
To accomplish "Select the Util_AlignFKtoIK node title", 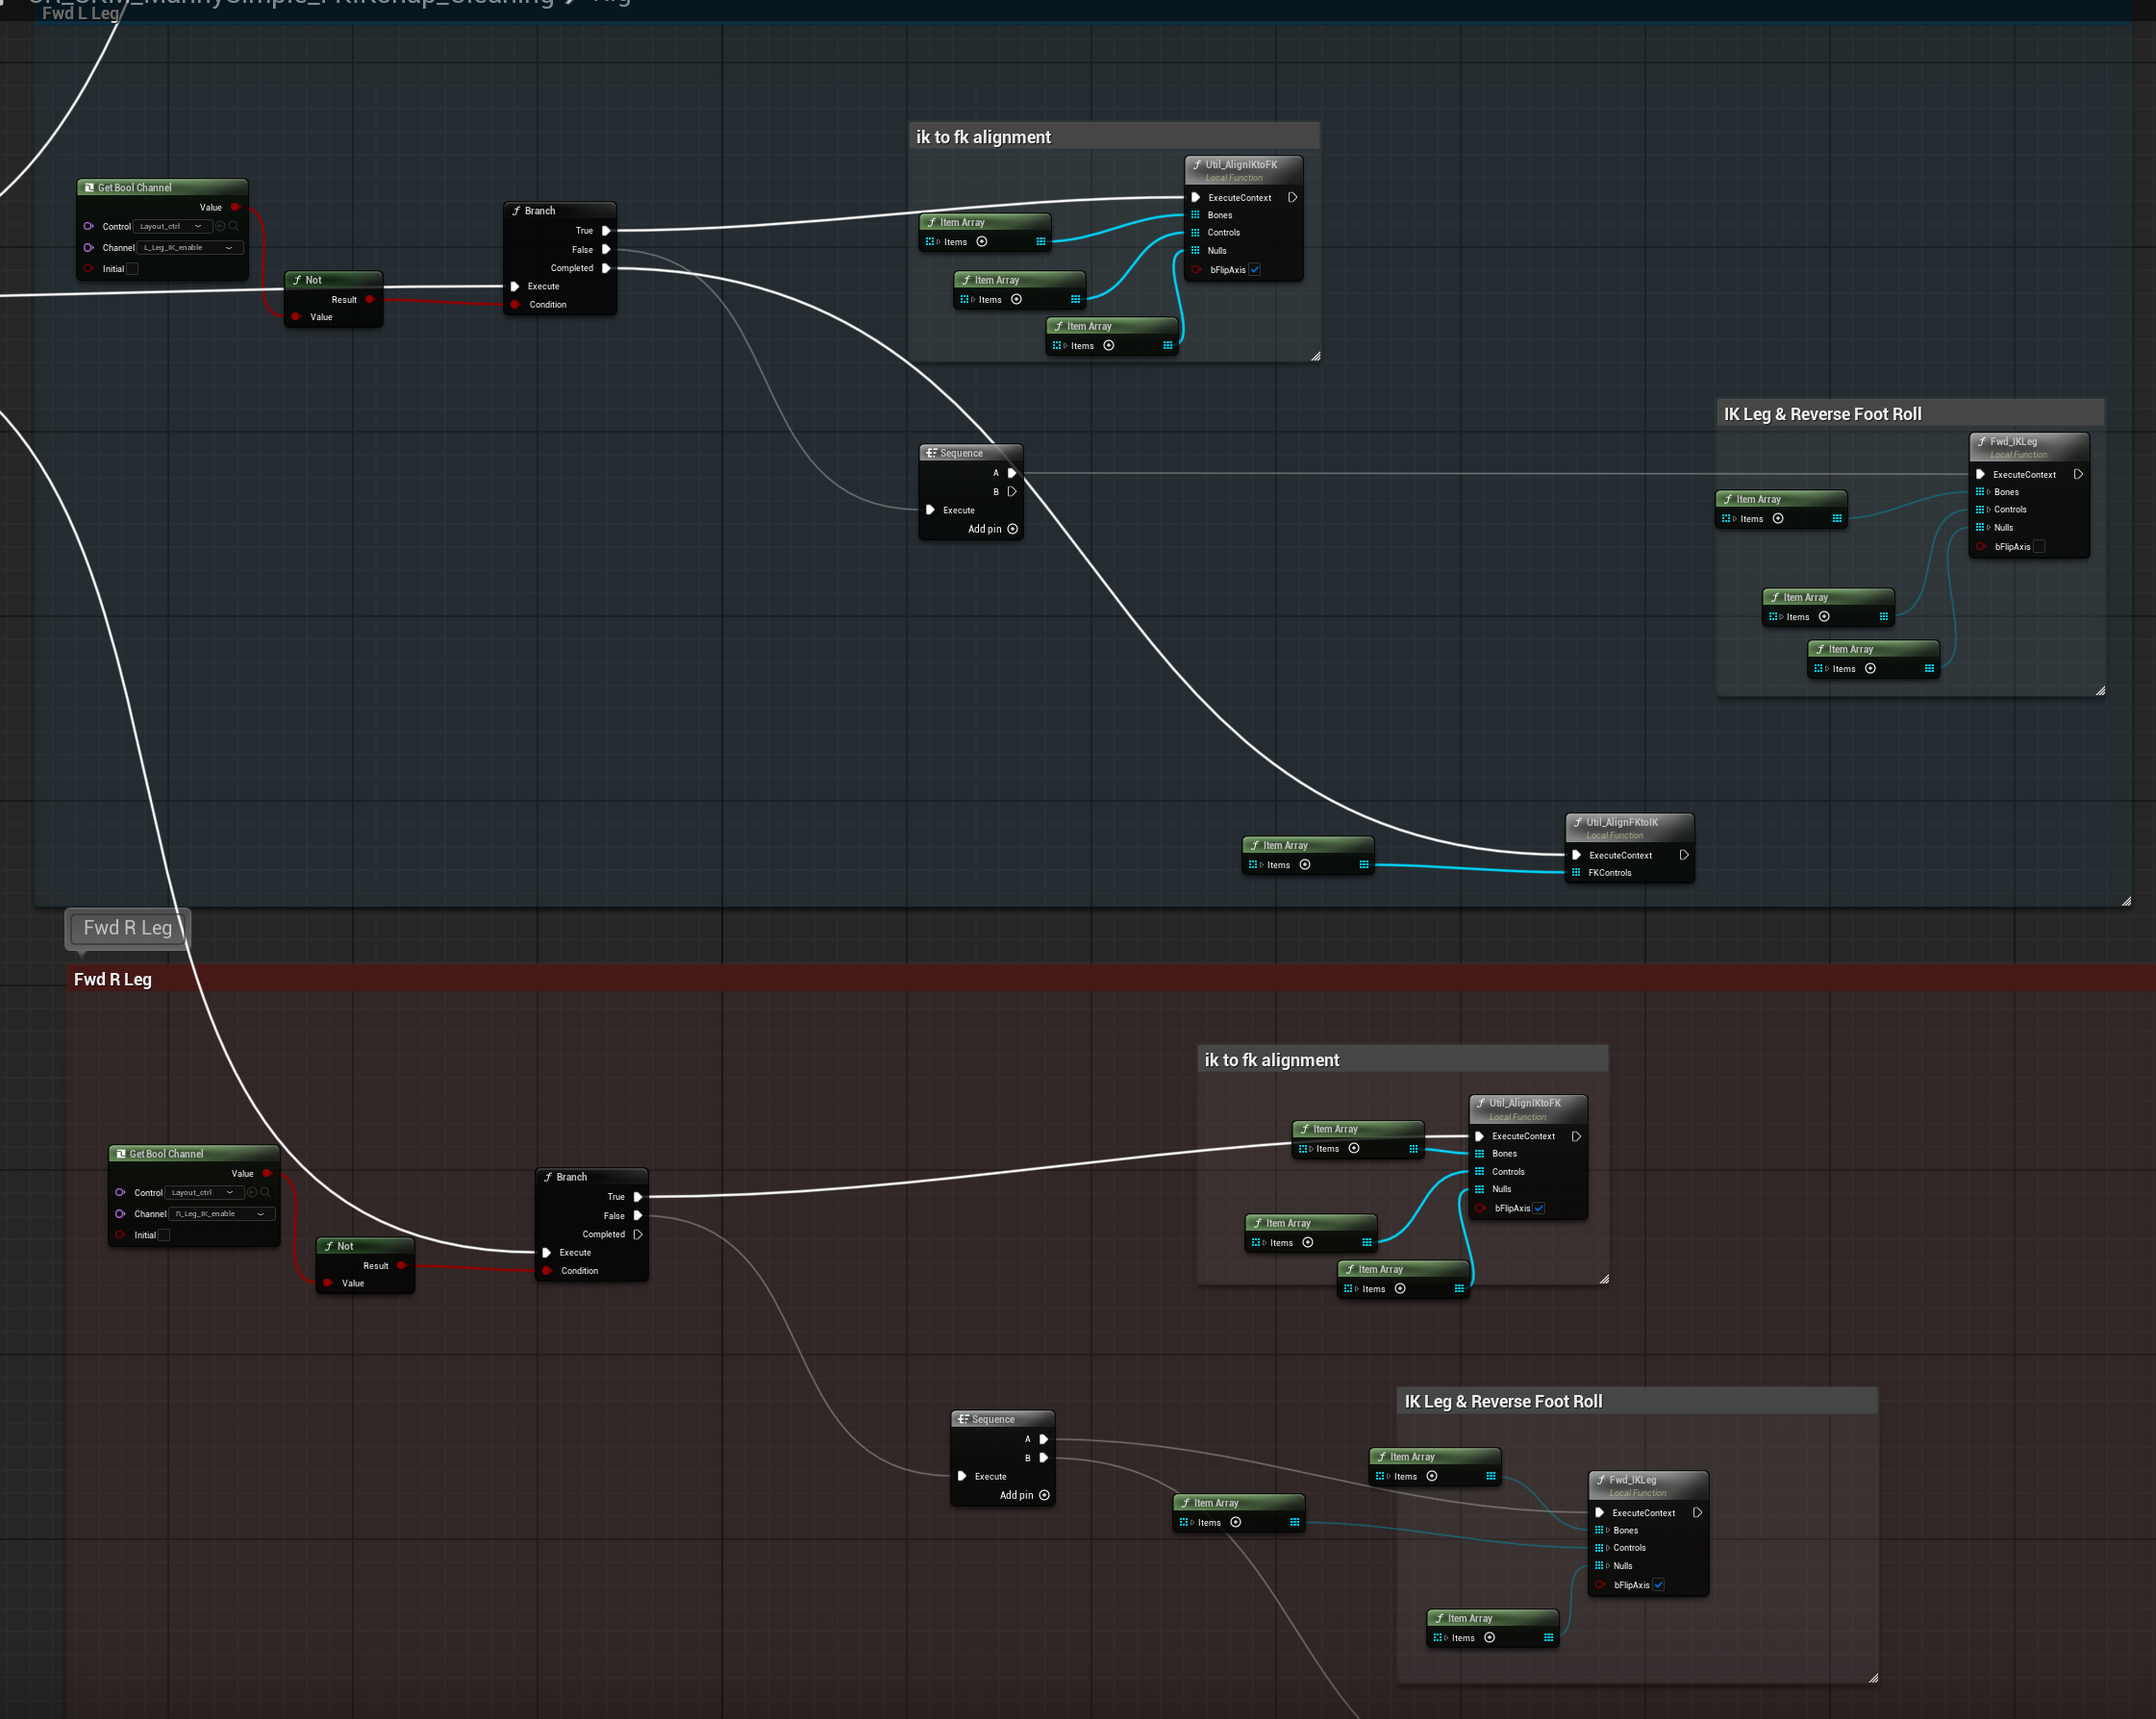I will click(1621, 822).
